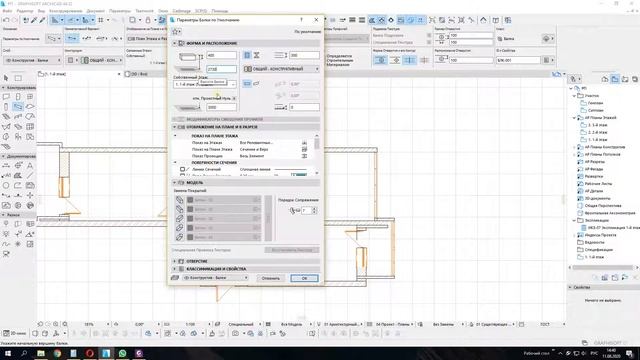Open Показ на Плане Этажа value Сечение и Верх
The height and width of the screenshot is (360, 640).
coord(254,149)
